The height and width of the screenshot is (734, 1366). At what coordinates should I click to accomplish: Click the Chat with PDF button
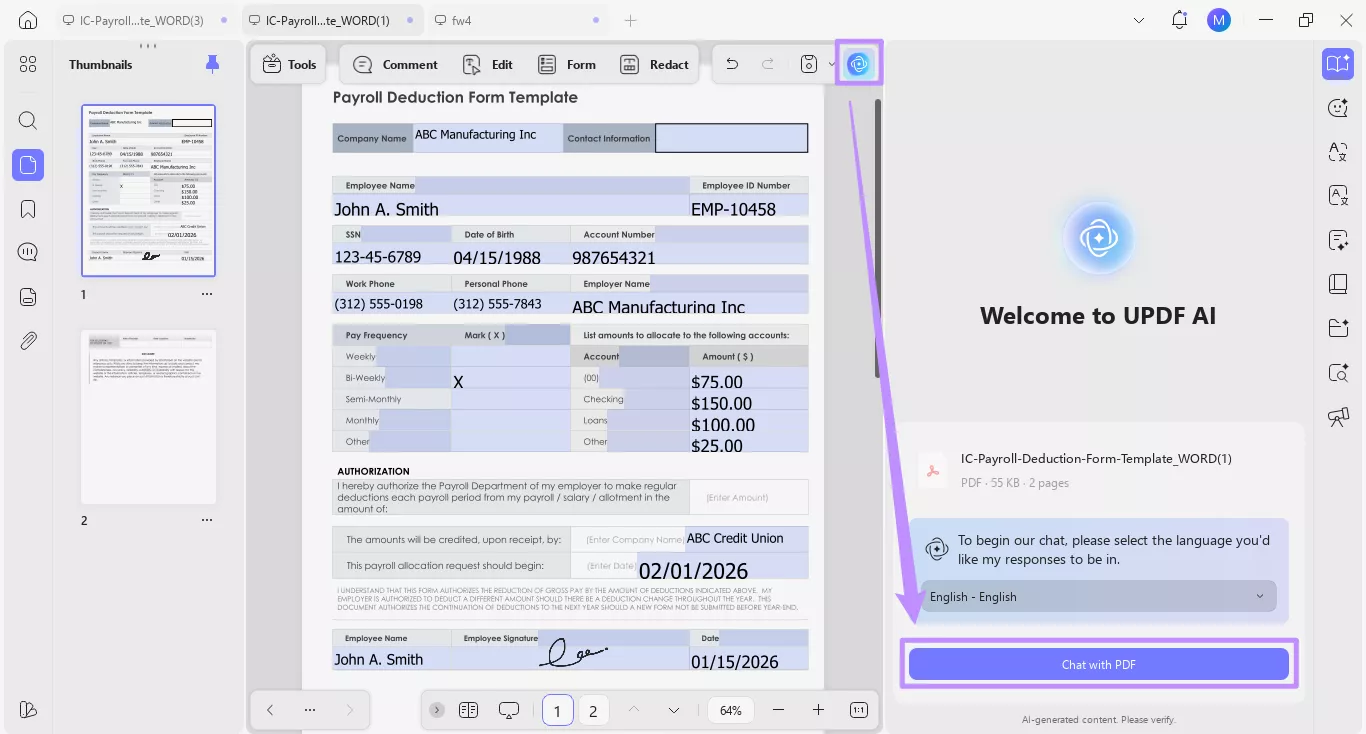(x=1098, y=664)
